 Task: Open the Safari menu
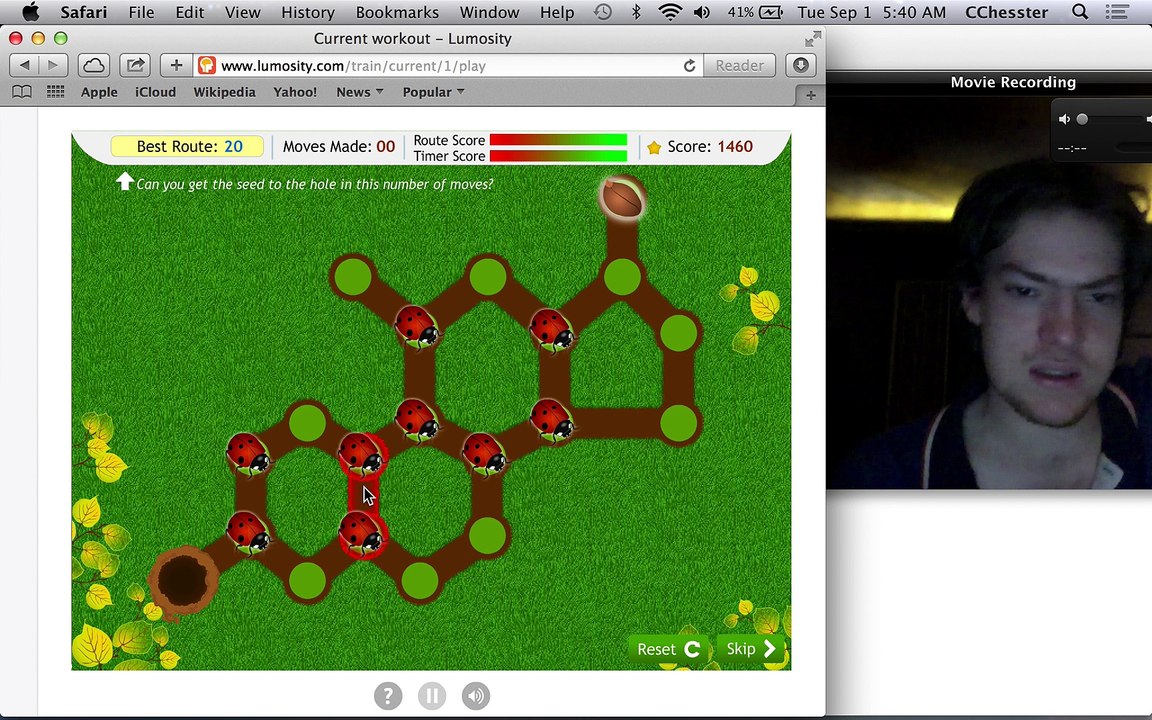point(84,12)
